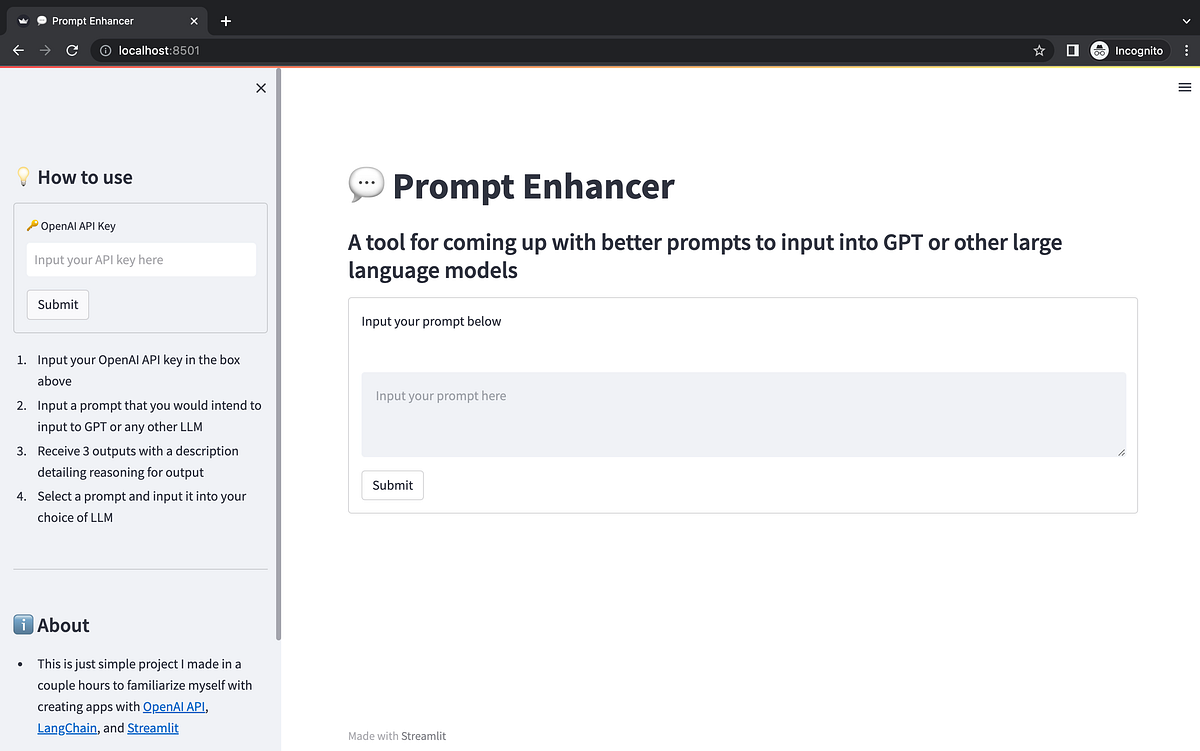
Task: Open a new browser tab
Action: click(226, 20)
